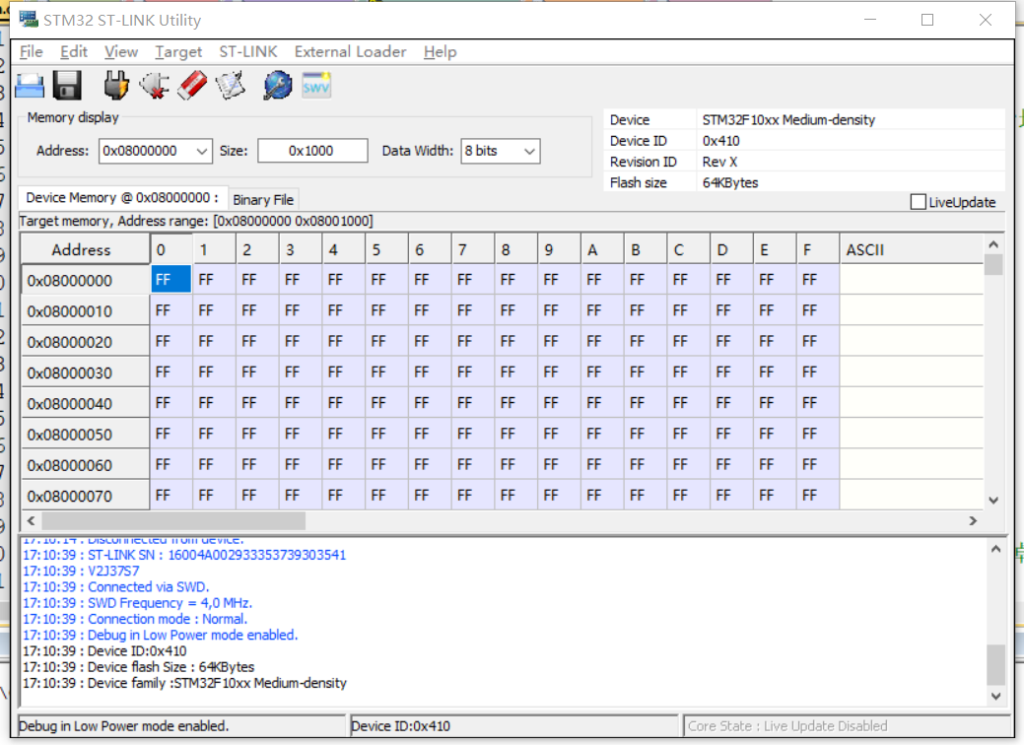Click column header A in memory grid
The height and width of the screenshot is (745, 1024).
(x=602, y=249)
